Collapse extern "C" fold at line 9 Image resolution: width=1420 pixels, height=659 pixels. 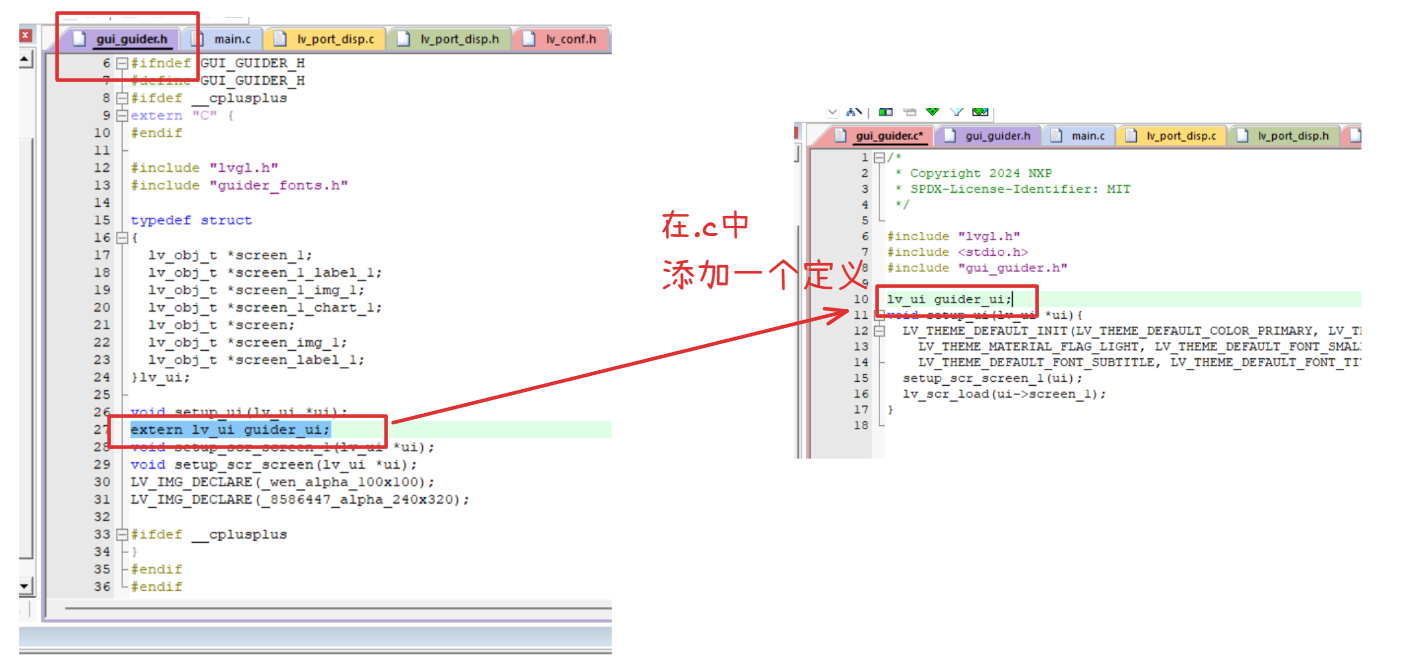(122, 115)
